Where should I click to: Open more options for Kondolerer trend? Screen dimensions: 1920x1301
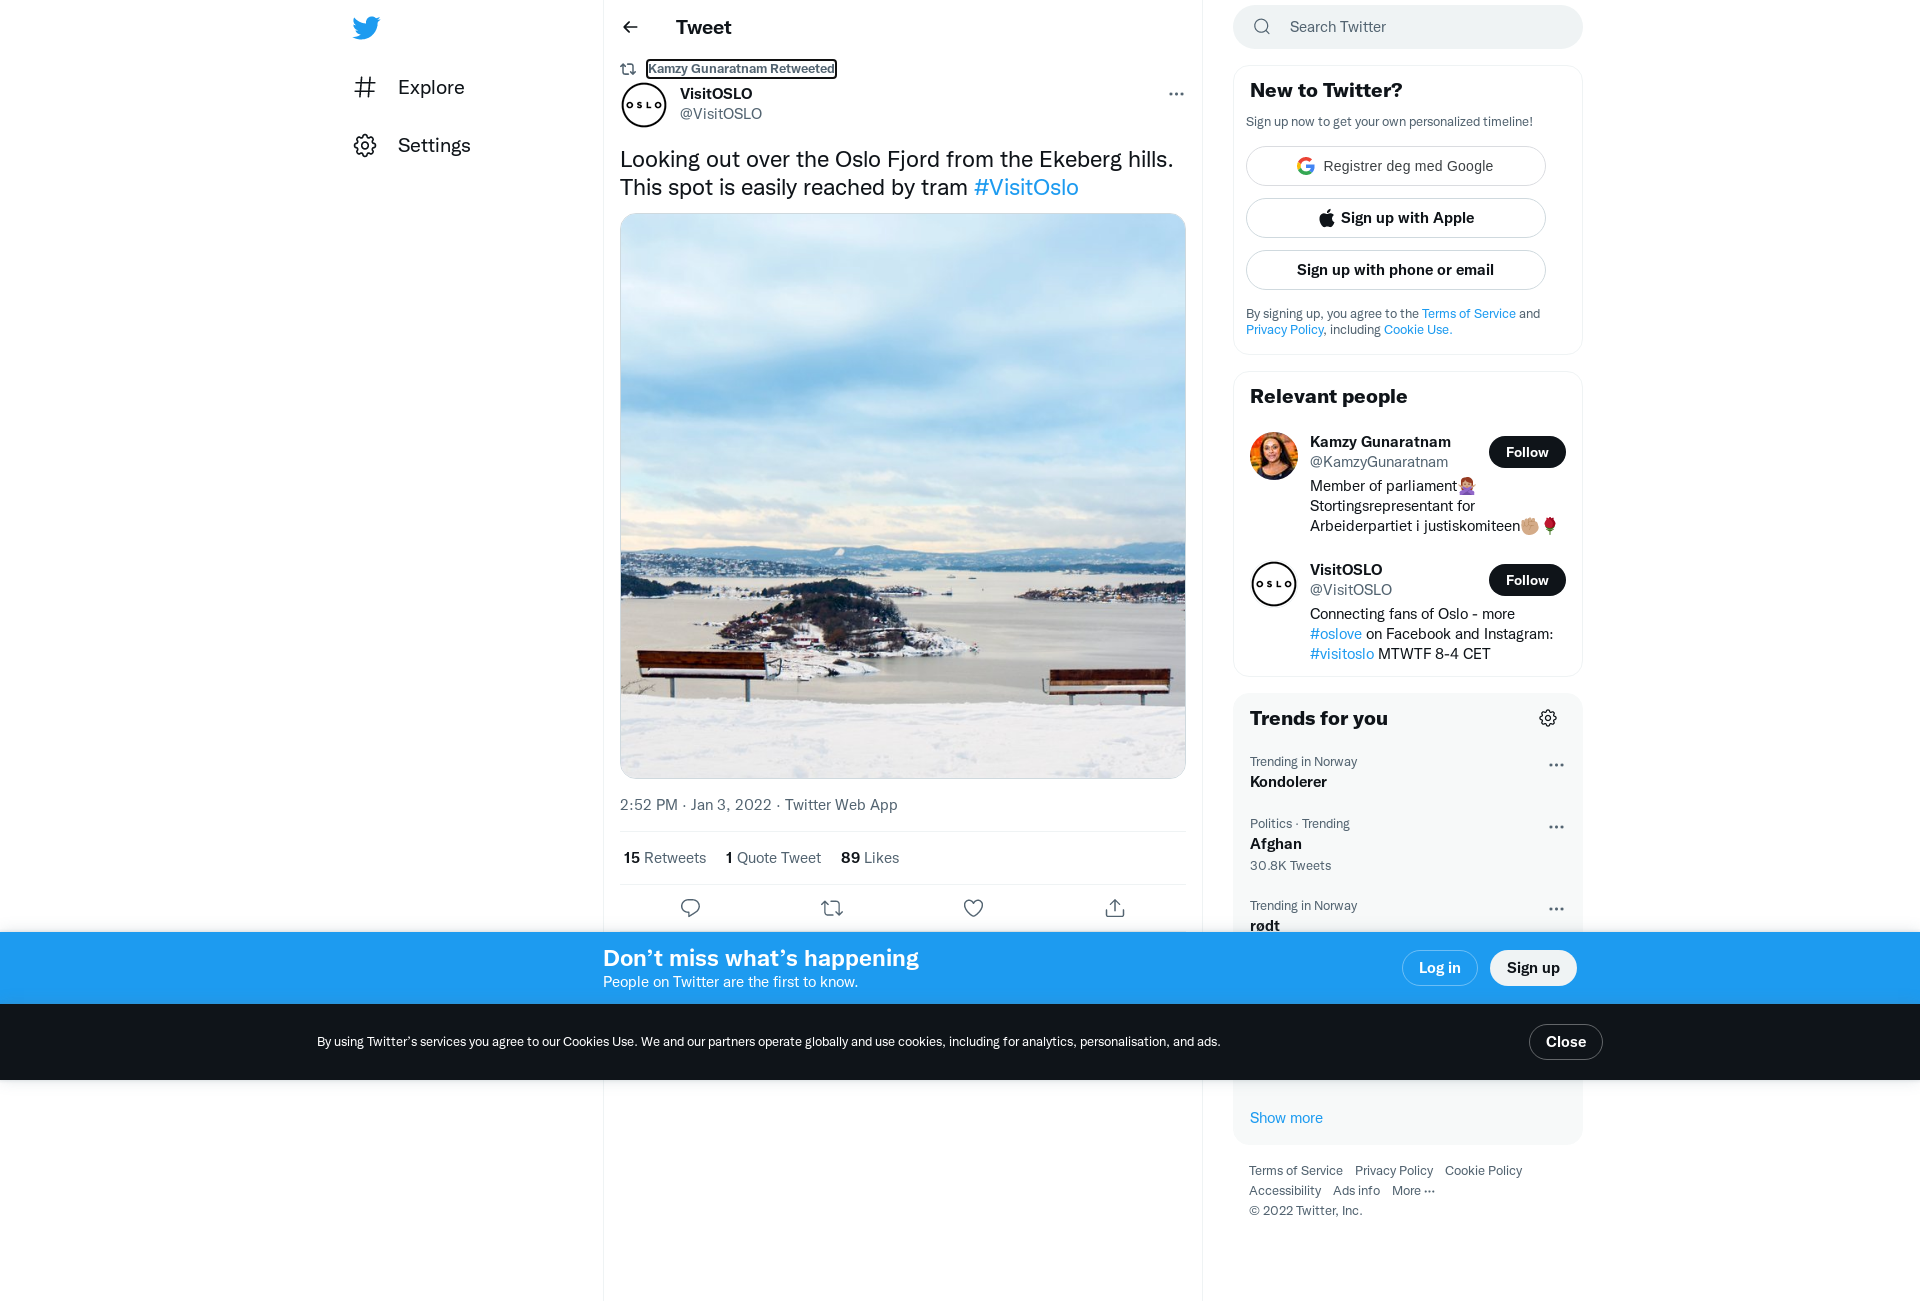pos(1556,765)
